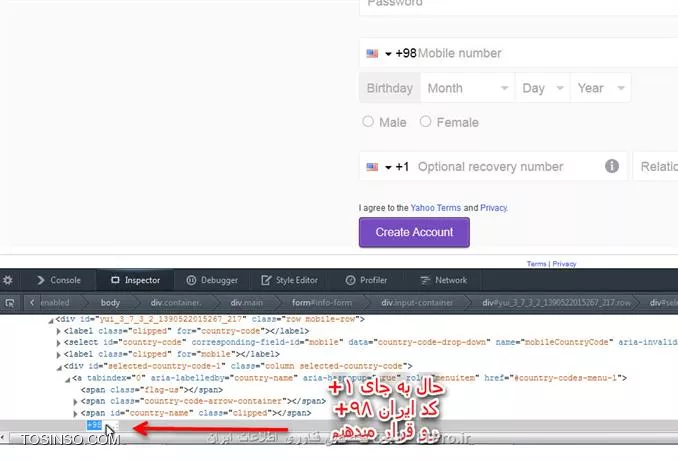Open the Style Editor tab
The height and width of the screenshot is (461, 678).
tap(290, 280)
